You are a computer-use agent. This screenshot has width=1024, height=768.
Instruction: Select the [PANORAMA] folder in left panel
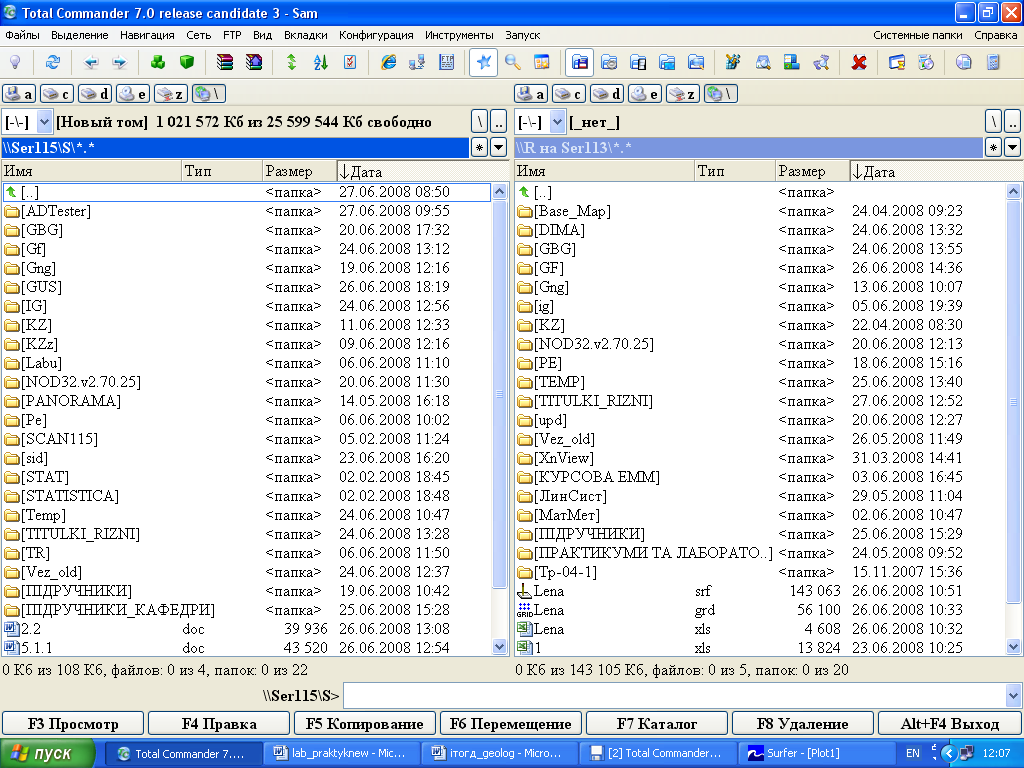click(71, 400)
